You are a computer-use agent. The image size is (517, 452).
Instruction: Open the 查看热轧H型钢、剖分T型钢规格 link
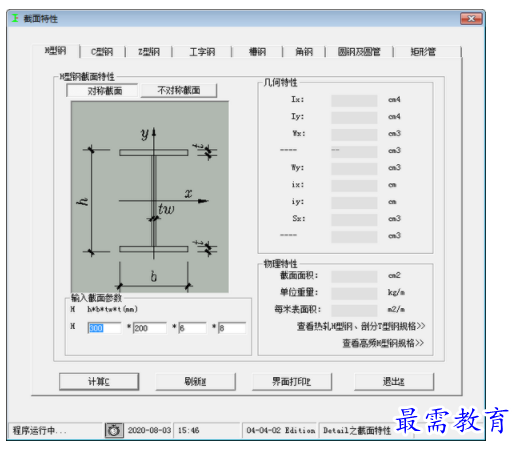pos(361,326)
